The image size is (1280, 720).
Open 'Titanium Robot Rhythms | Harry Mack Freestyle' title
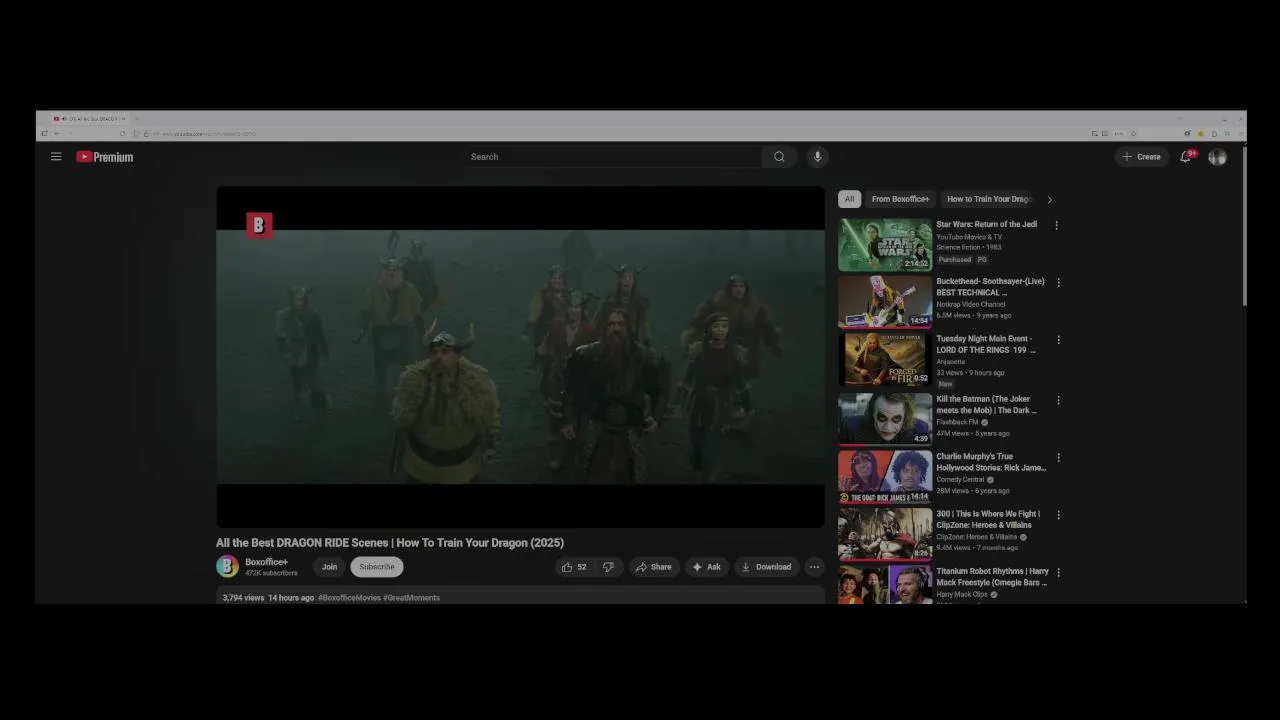(992, 577)
